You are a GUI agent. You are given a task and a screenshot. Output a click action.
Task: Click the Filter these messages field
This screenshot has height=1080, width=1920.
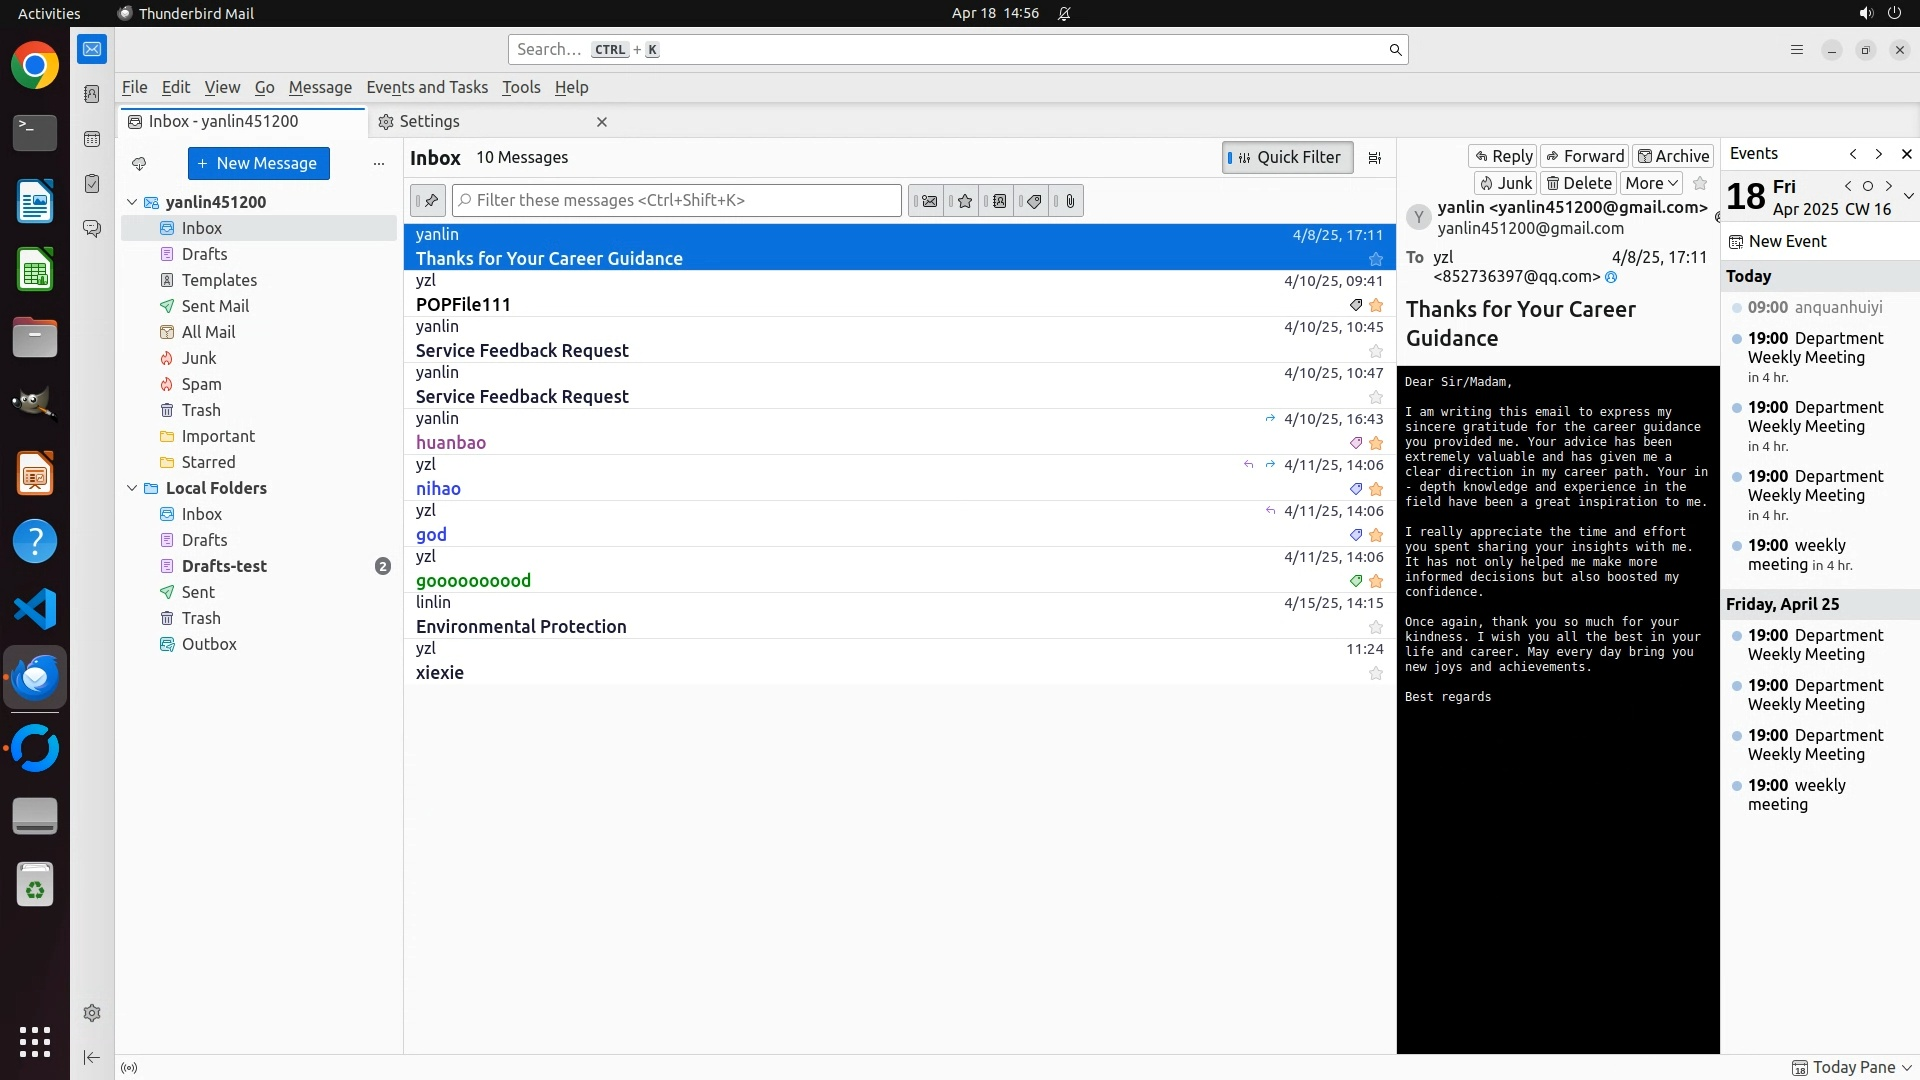coord(676,201)
